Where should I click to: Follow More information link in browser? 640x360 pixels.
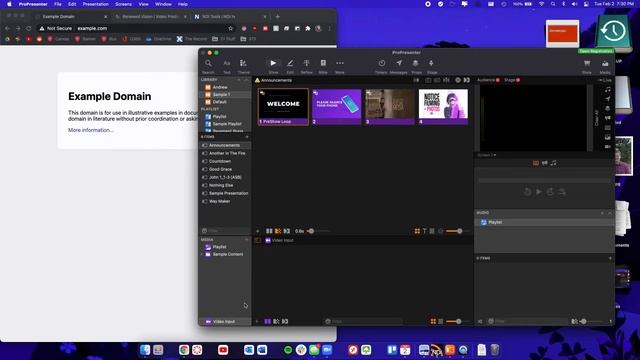[x=91, y=130]
